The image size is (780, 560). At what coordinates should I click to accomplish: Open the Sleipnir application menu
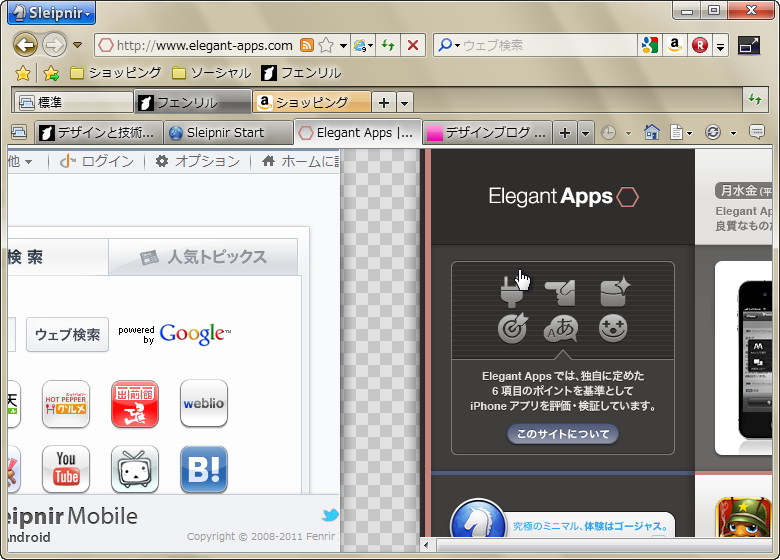pos(52,12)
